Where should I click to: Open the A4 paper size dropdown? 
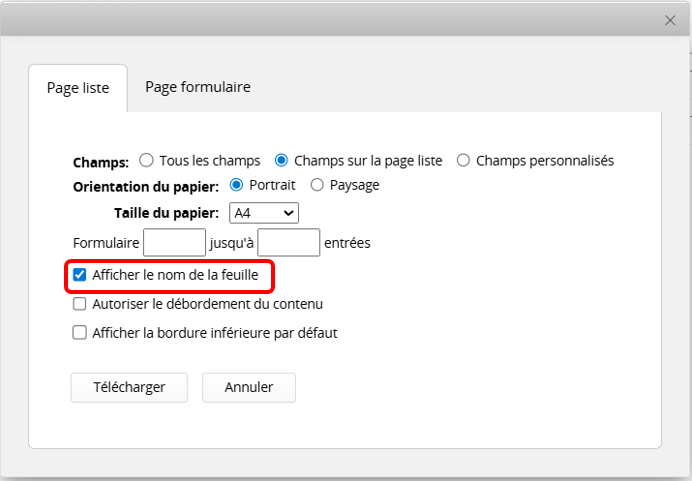tap(263, 213)
